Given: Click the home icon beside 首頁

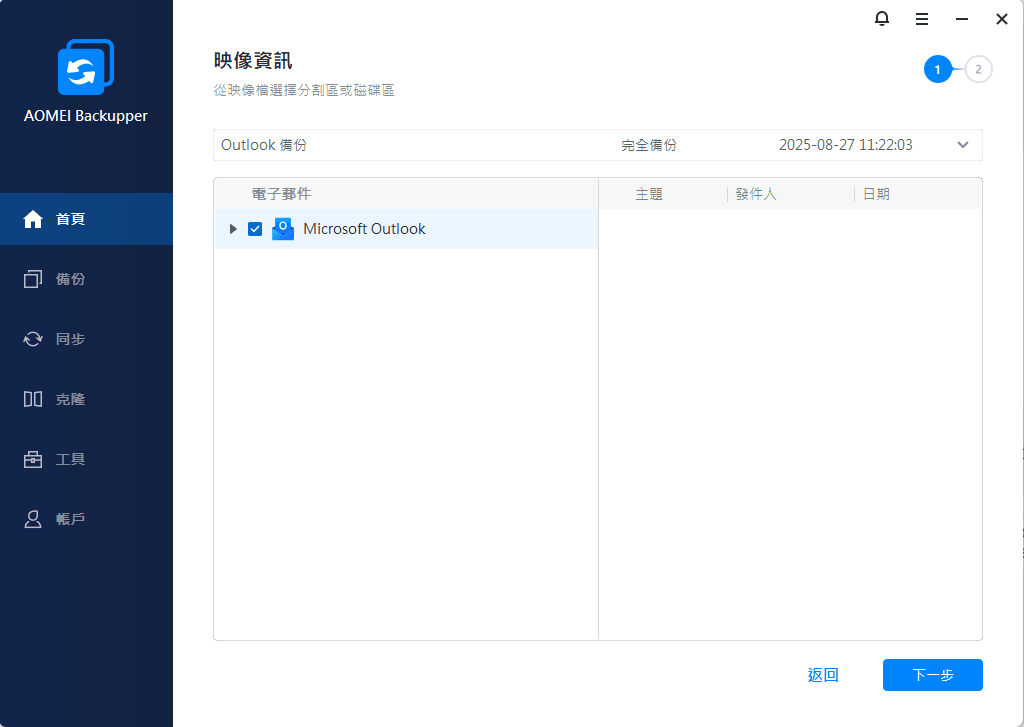Looking at the screenshot, I should pyautogui.click(x=33, y=219).
